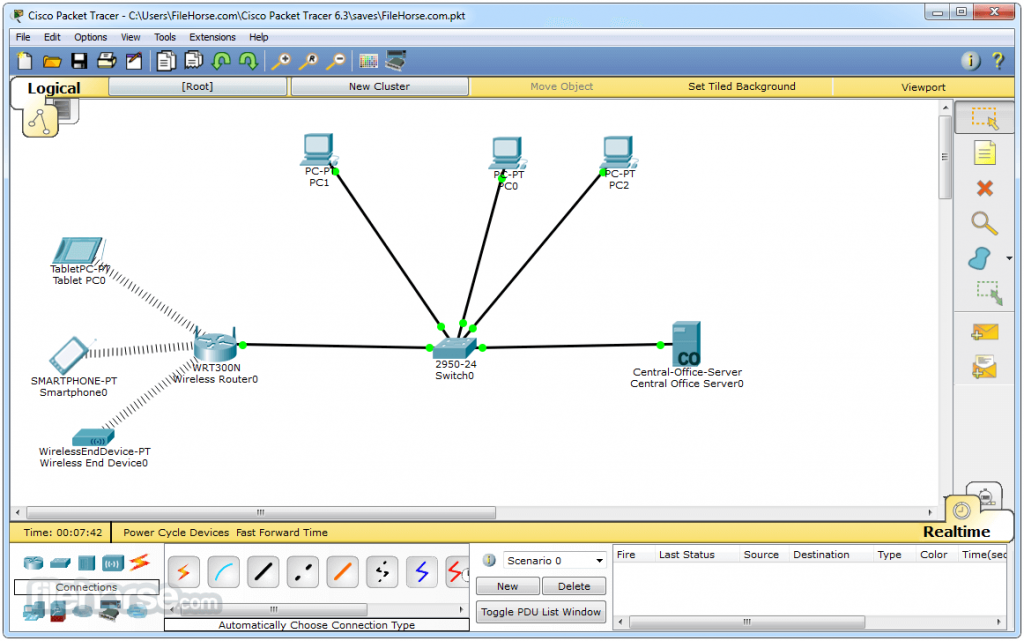1024x641 pixels.
Task: Expand the shape tool dropdown arrow
Action: point(1009,258)
